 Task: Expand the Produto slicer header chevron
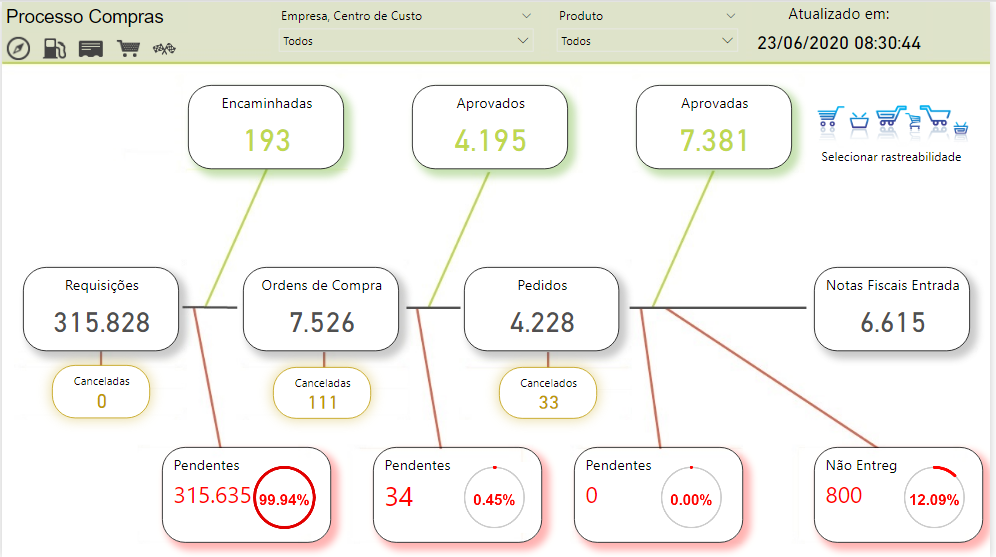(730, 16)
